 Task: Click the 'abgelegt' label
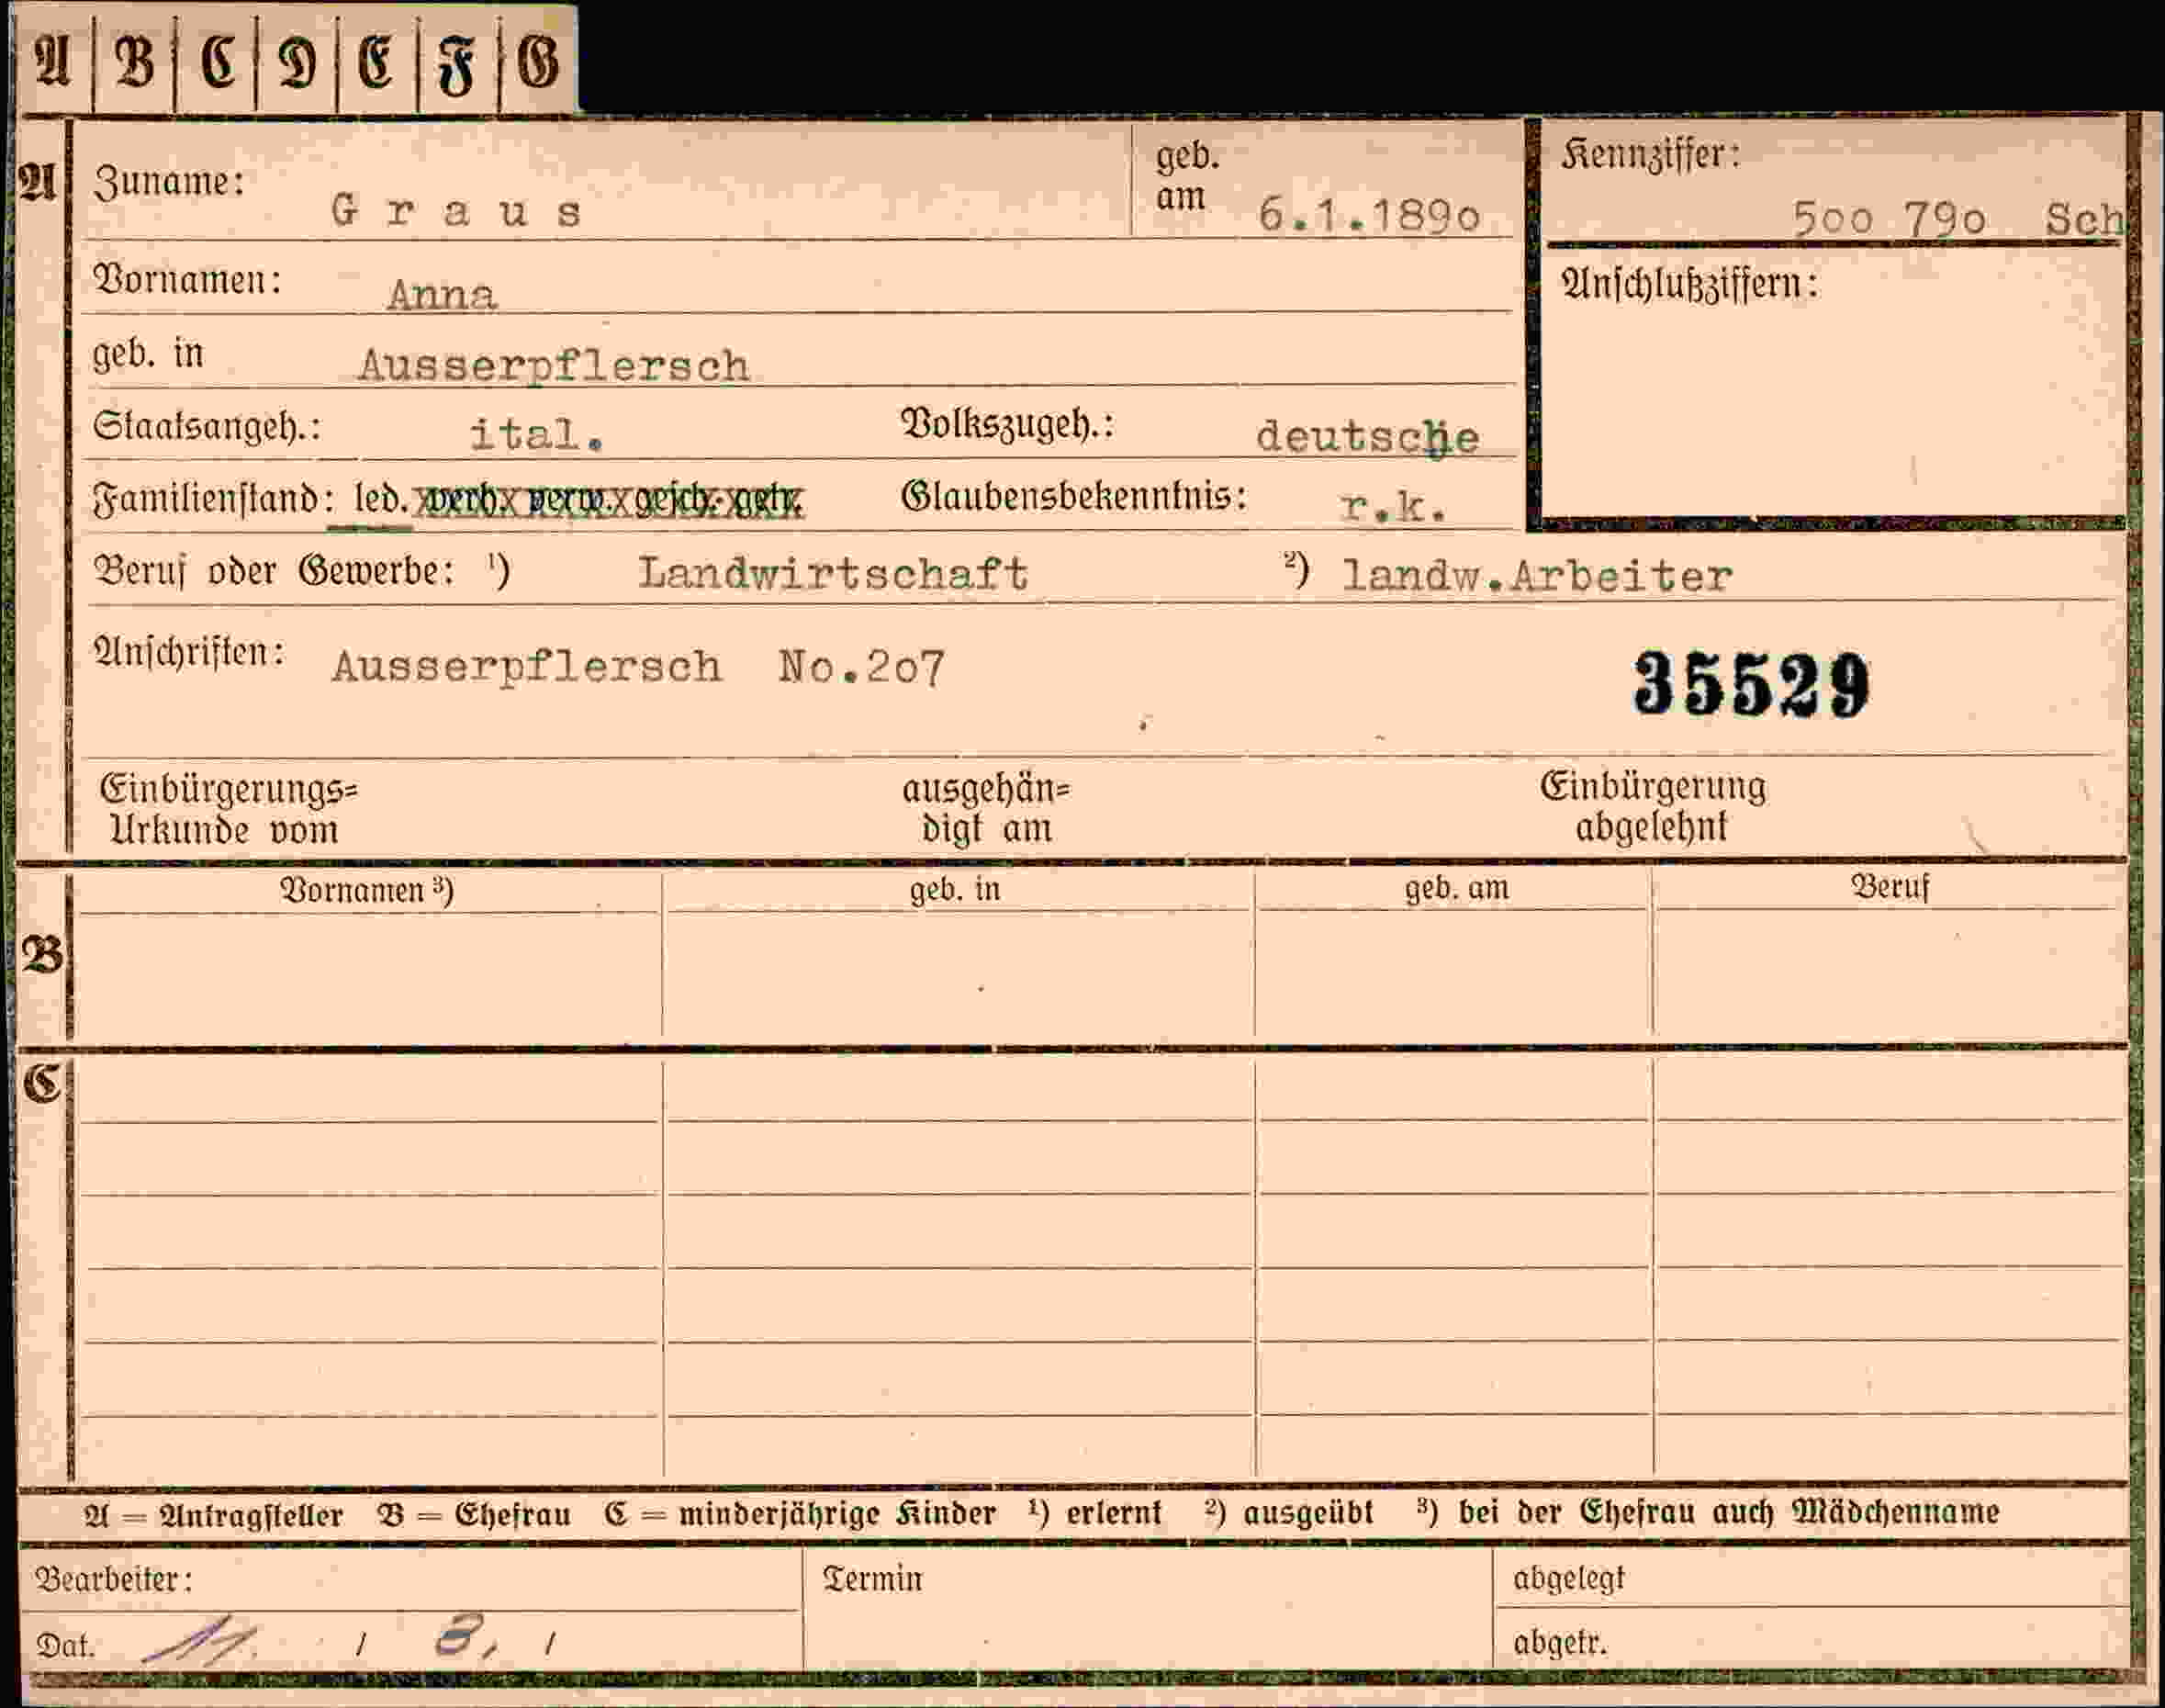pyautogui.click(x=1568, y=1579)
